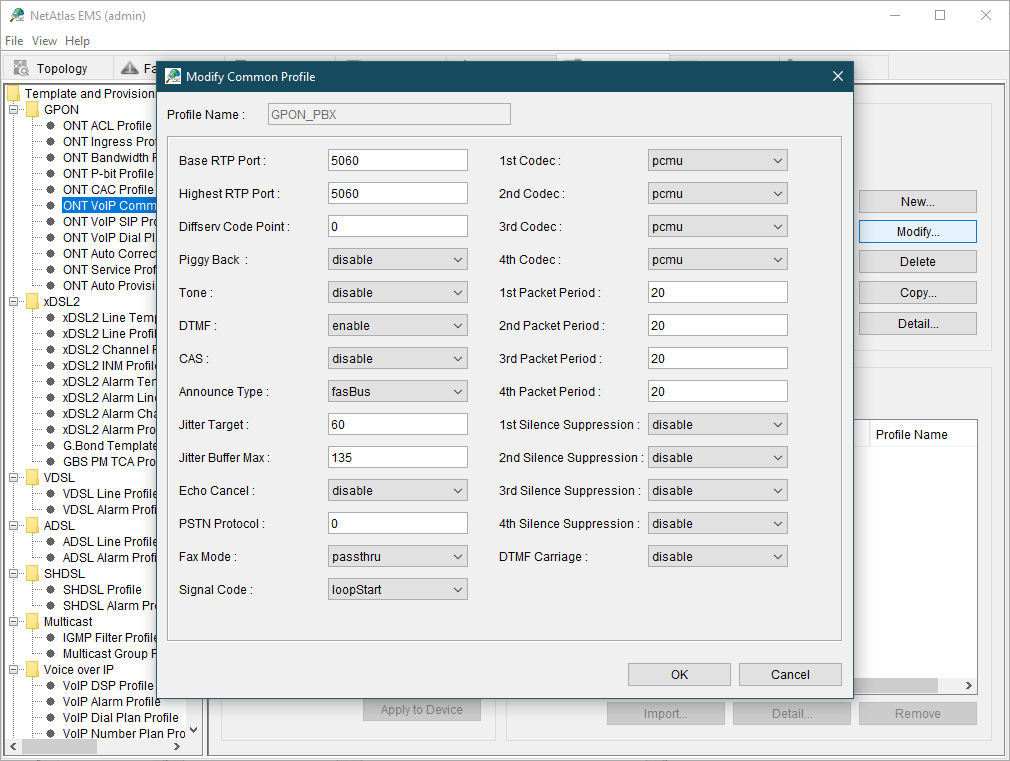
Task: Click the xDSL2 folder icon in tree
Action: [32, 302]
